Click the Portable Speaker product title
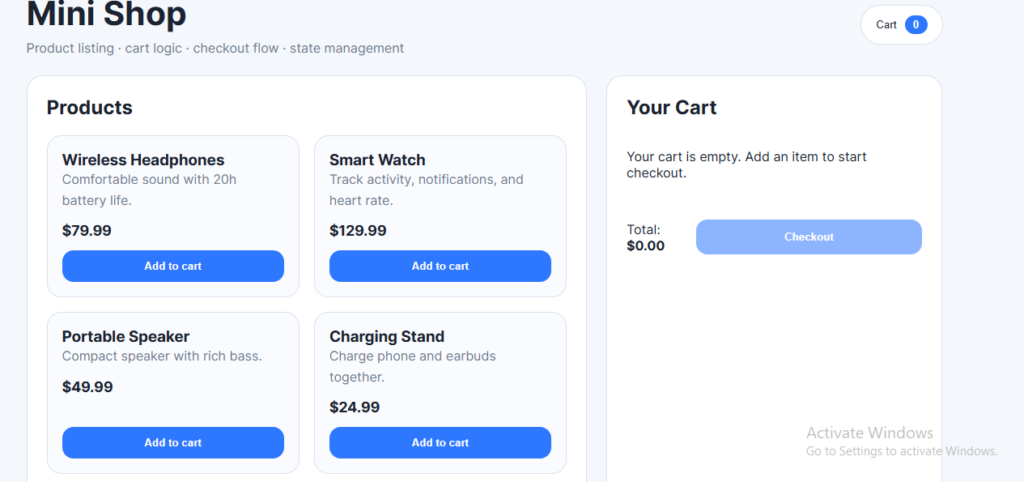The height and width of the screenshot is (482, 1024). coord(125,336)
